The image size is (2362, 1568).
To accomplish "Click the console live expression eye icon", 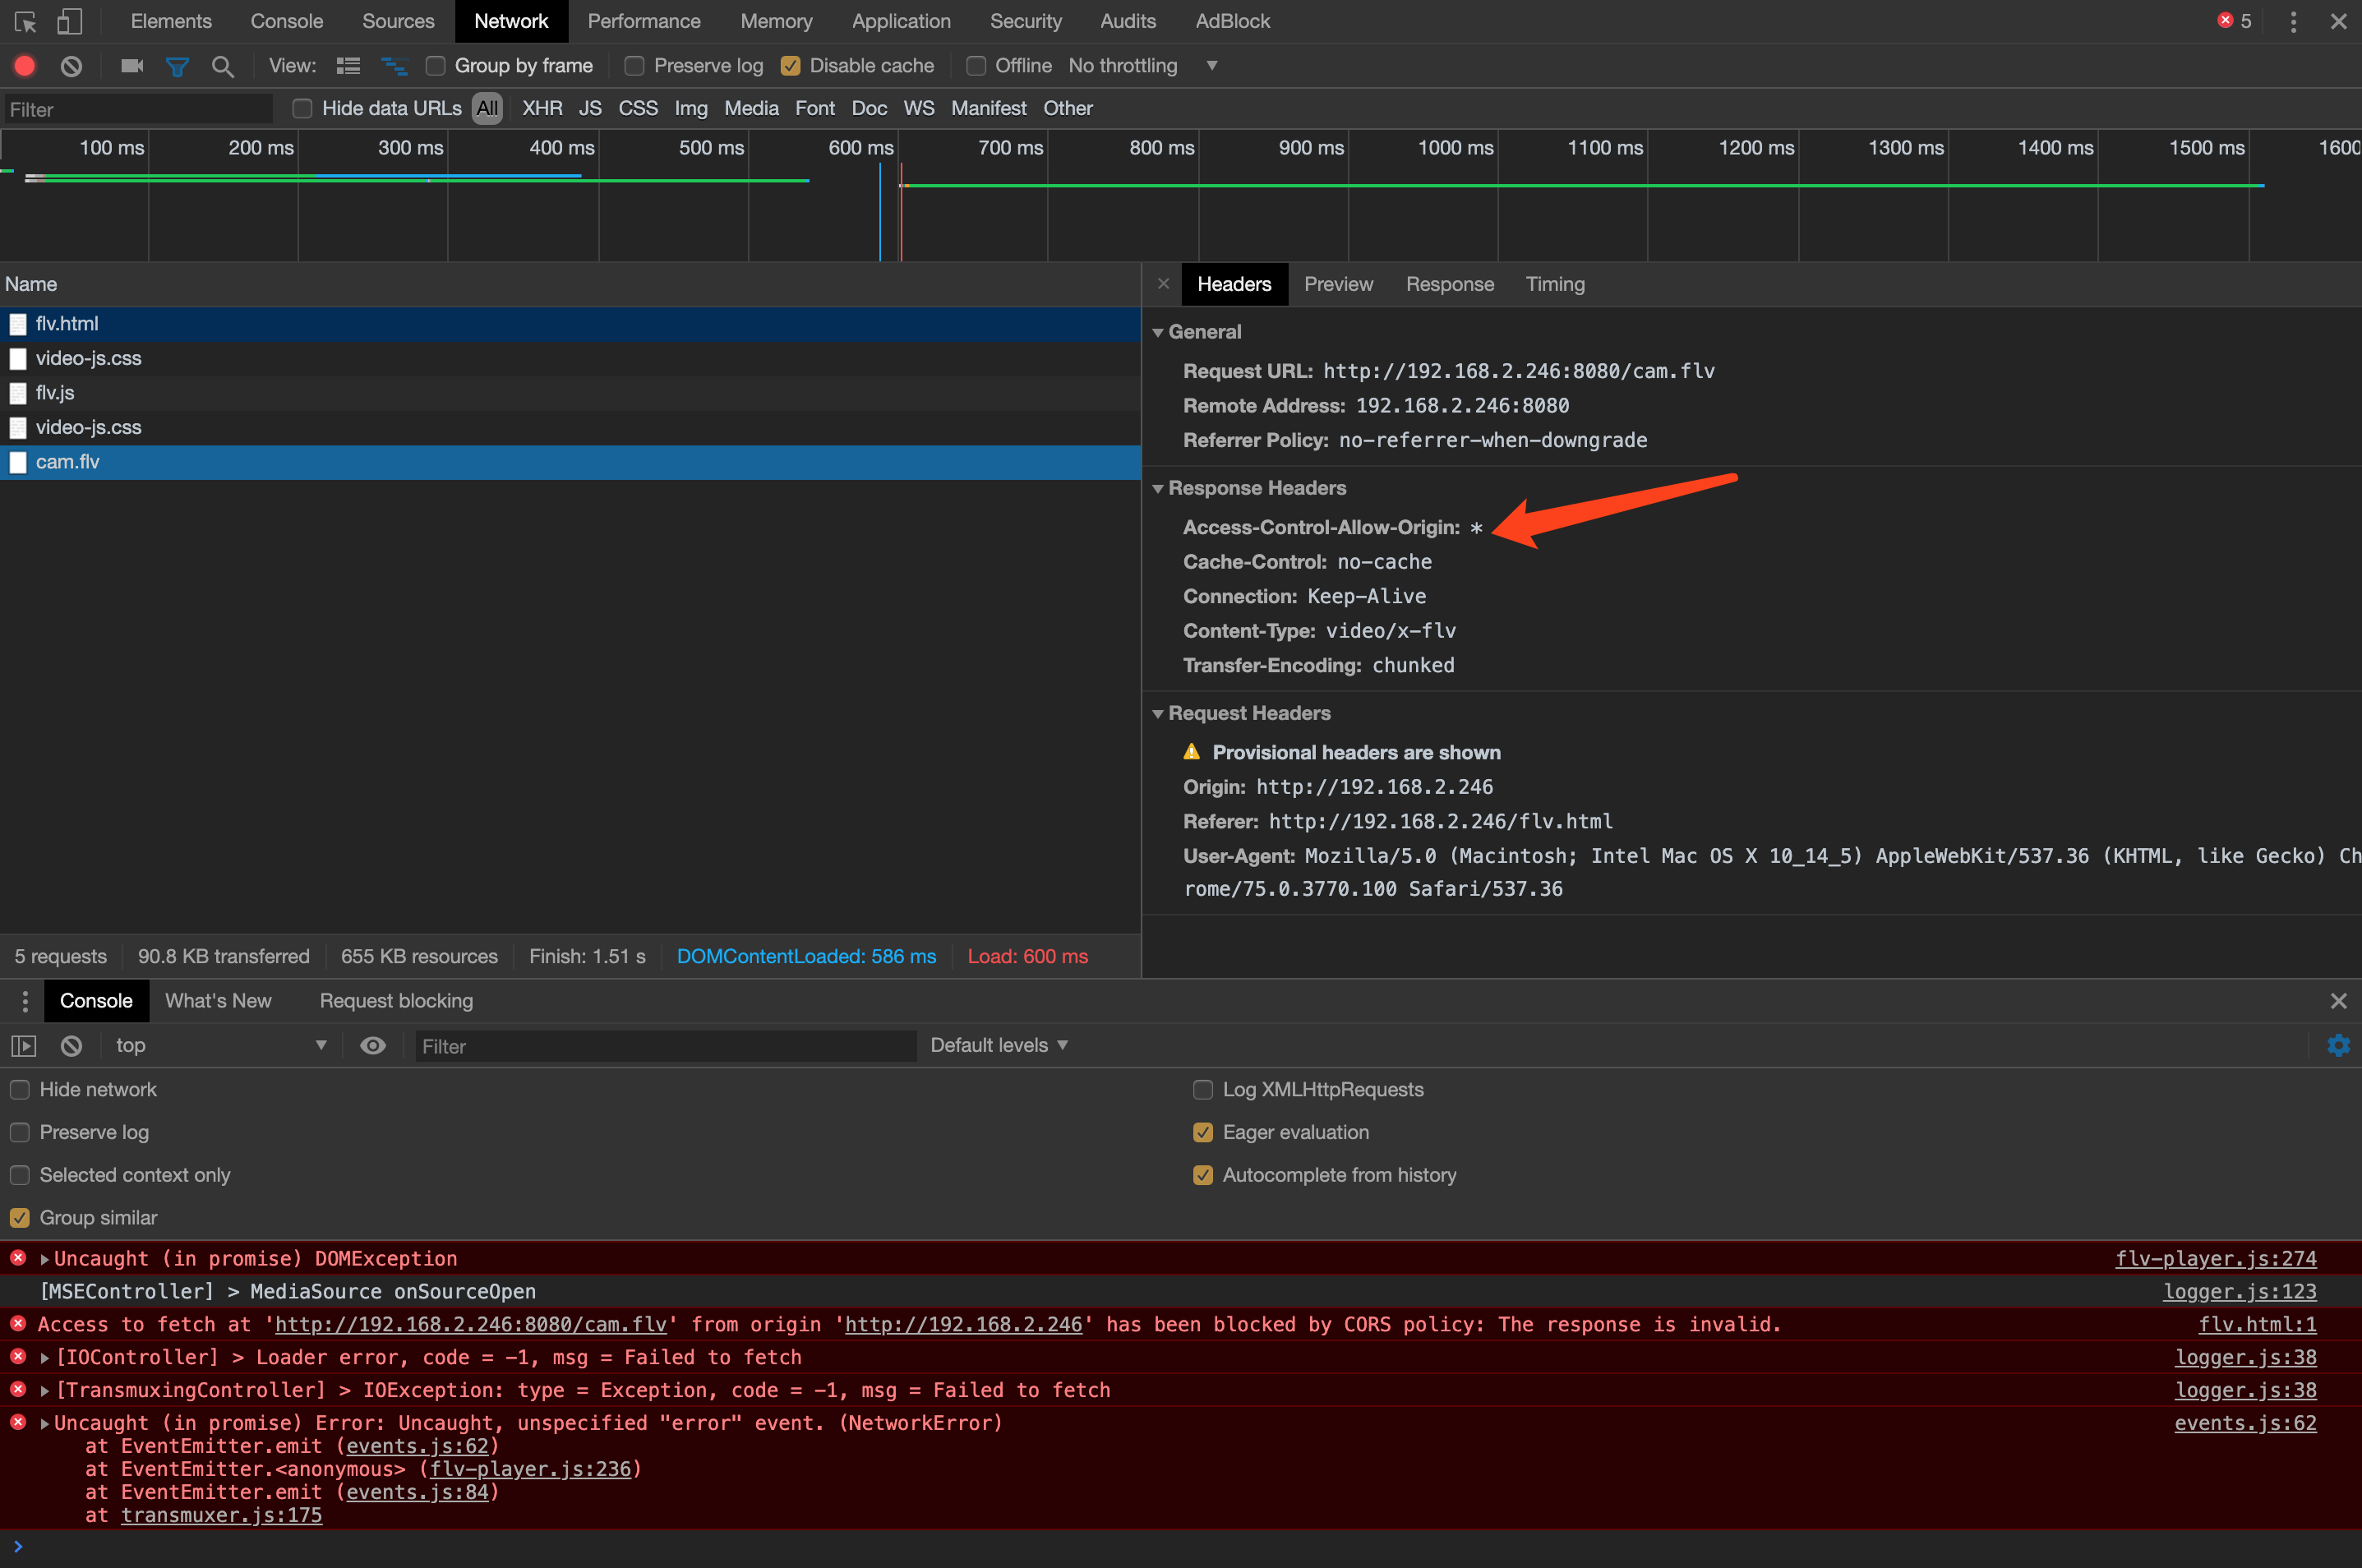I will pos(372,1045).
